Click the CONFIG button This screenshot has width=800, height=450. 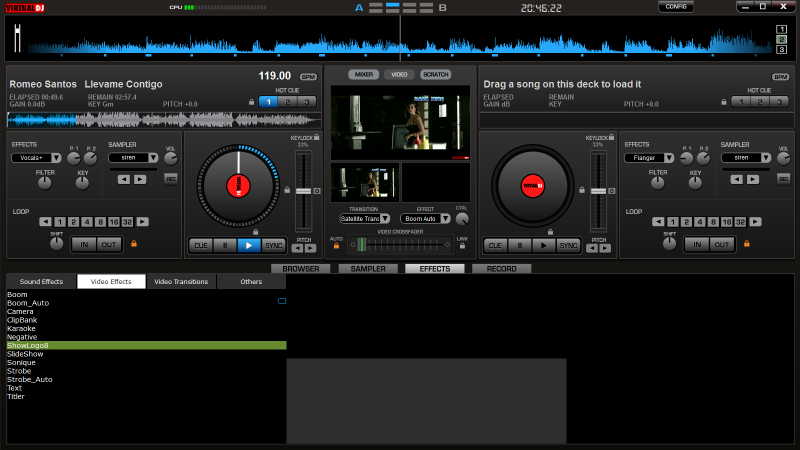[x=676, y=7]
